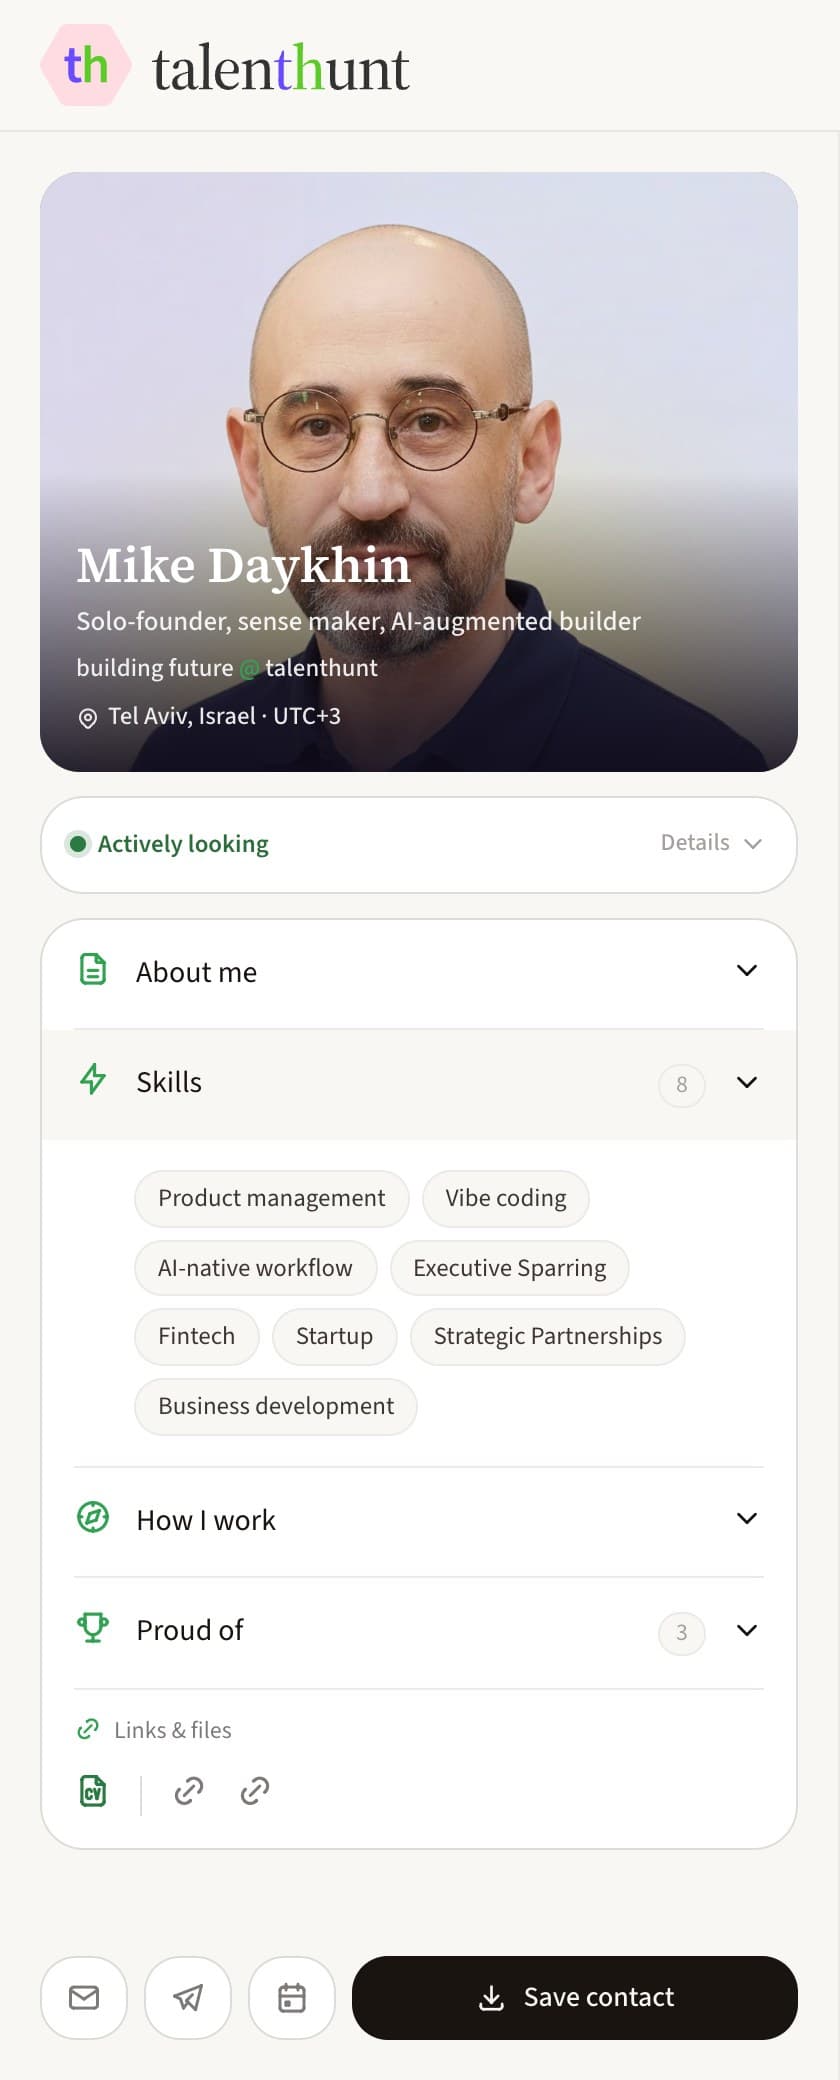Collapse the Skills section chevron
Screen dimensions: 840x2080
point(747,1082)
